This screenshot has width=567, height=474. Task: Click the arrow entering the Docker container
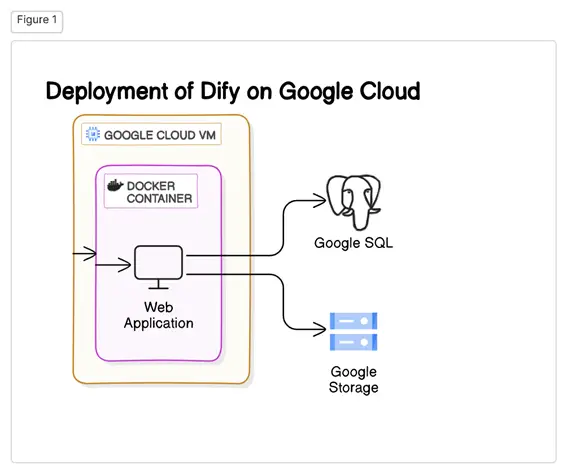(85, 253)
